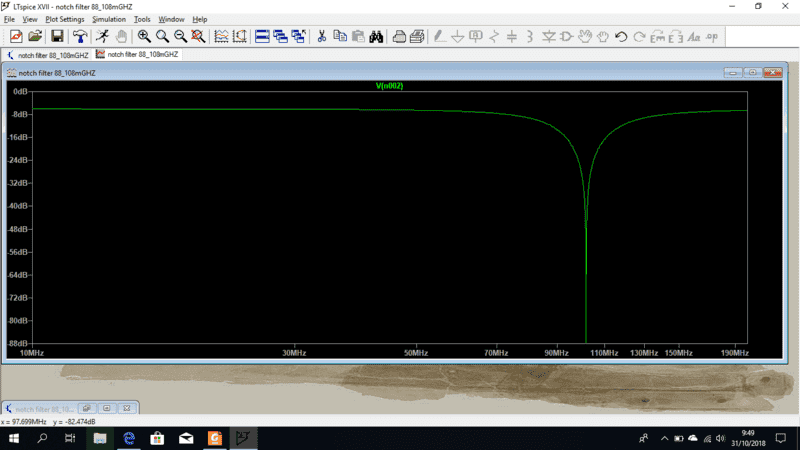Click the Find binoculars icon
The width and height of the screenshot is (800, 450).
[376, 37]
